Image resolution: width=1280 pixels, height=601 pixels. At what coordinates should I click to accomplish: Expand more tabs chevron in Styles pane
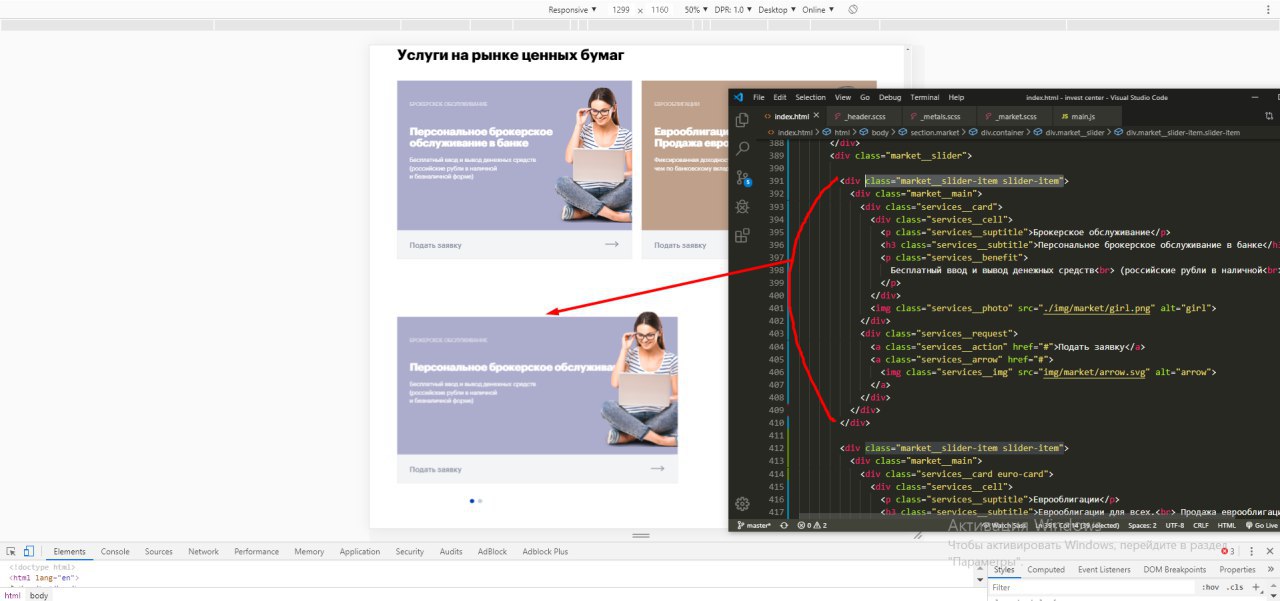(1269, 569)
